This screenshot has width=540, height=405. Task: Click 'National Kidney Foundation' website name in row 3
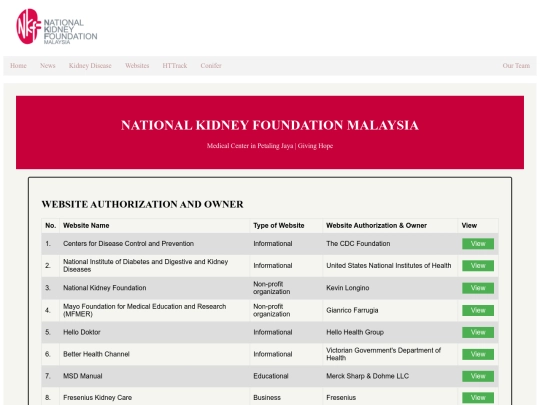[x=105, y=288]
